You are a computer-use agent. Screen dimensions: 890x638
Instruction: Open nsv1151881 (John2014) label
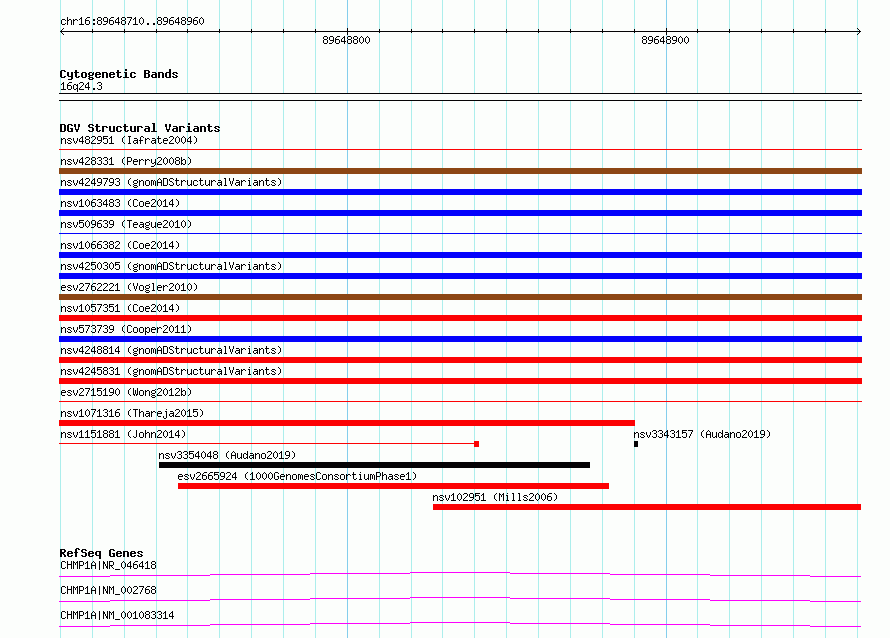[x=123, y=434]
